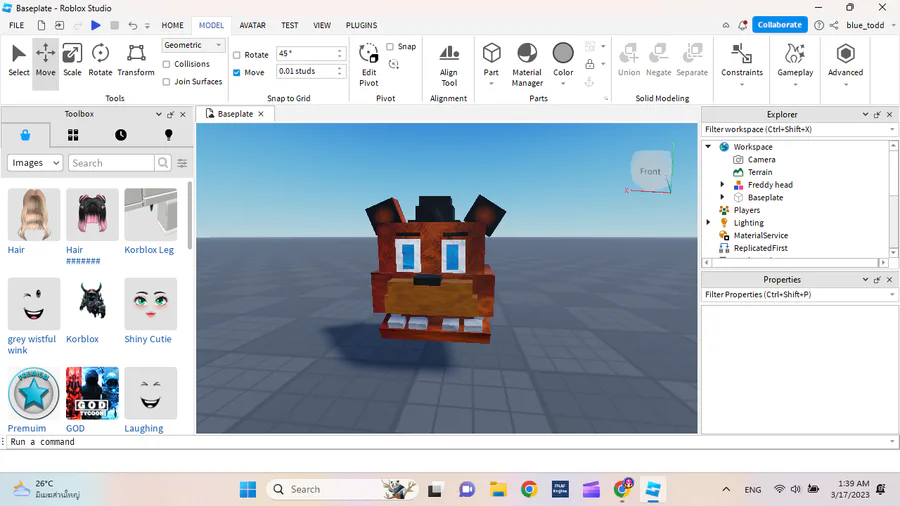The width and height of the screenshot is (900, 506).
Task: Collapse the Workspace tree node
Action: pyautogui.click(x=708, y=147)
